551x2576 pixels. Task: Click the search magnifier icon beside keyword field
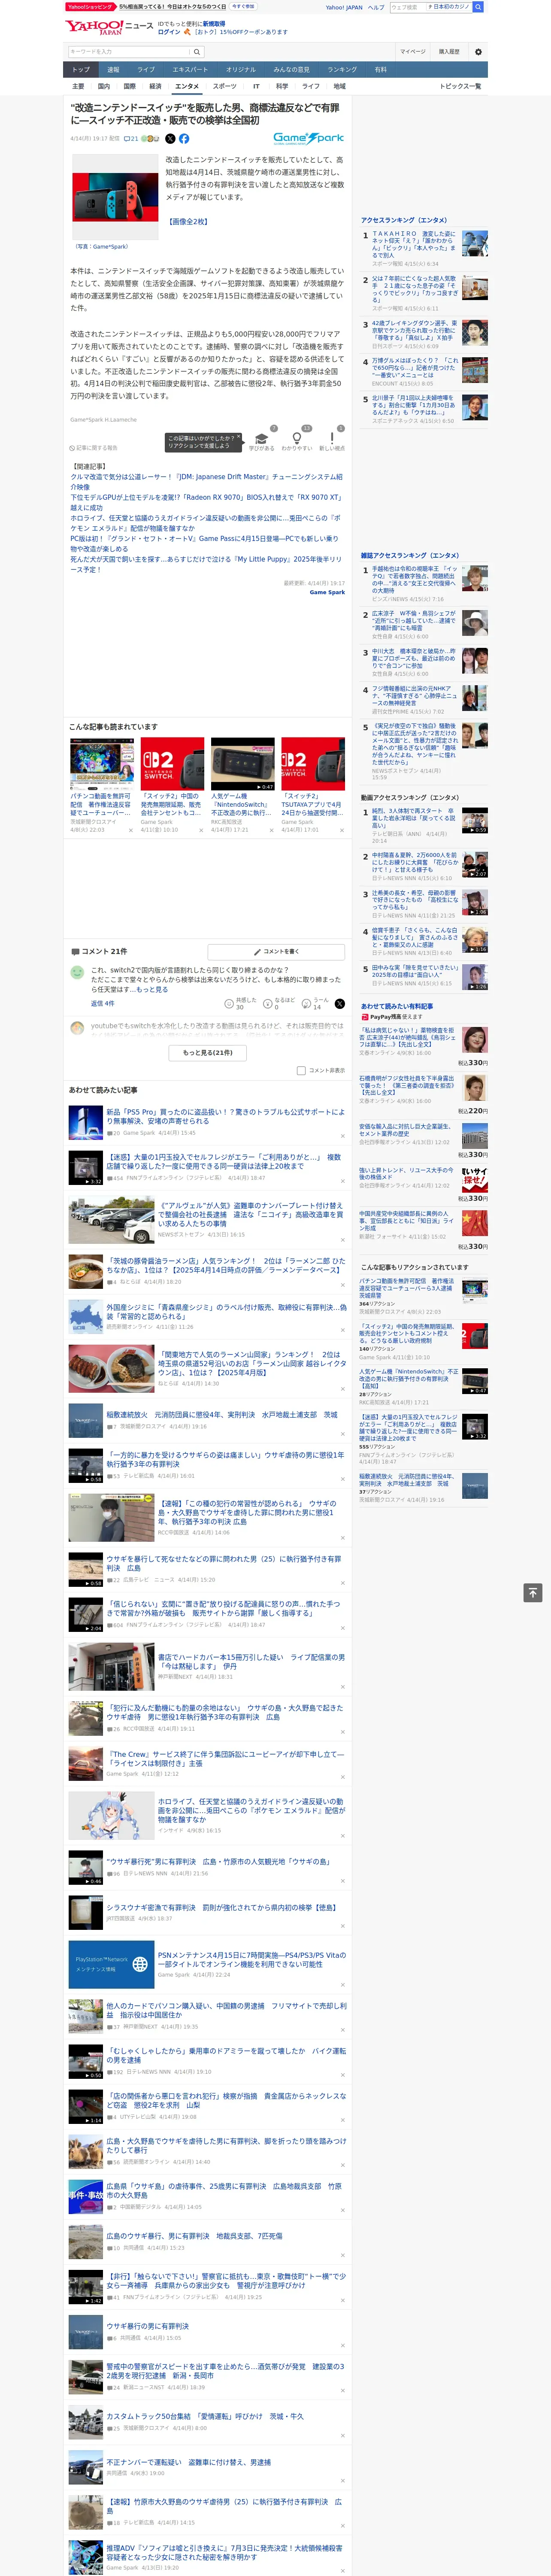pyautogui.click(x=197, y=52)
